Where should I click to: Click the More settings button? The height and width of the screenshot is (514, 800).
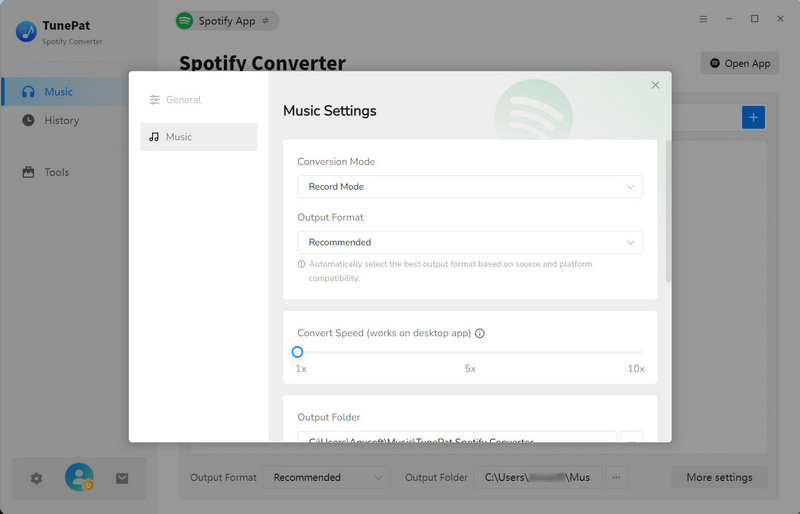(x=719, y=478)
